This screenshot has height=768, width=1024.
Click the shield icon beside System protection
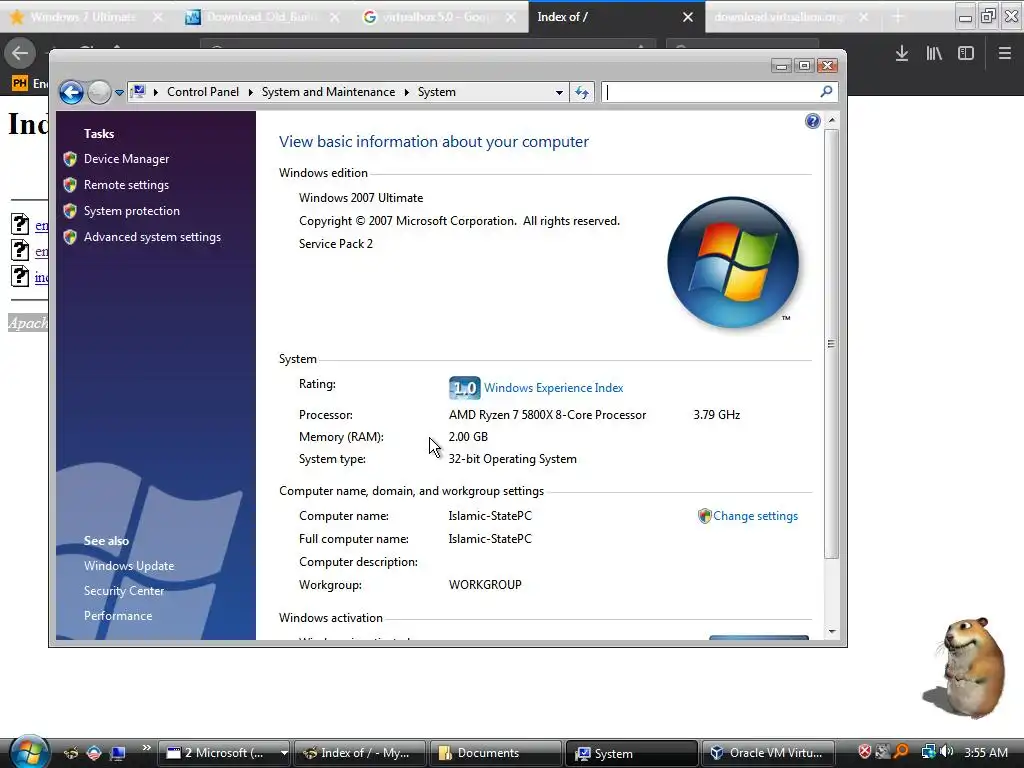coord(70,211)
